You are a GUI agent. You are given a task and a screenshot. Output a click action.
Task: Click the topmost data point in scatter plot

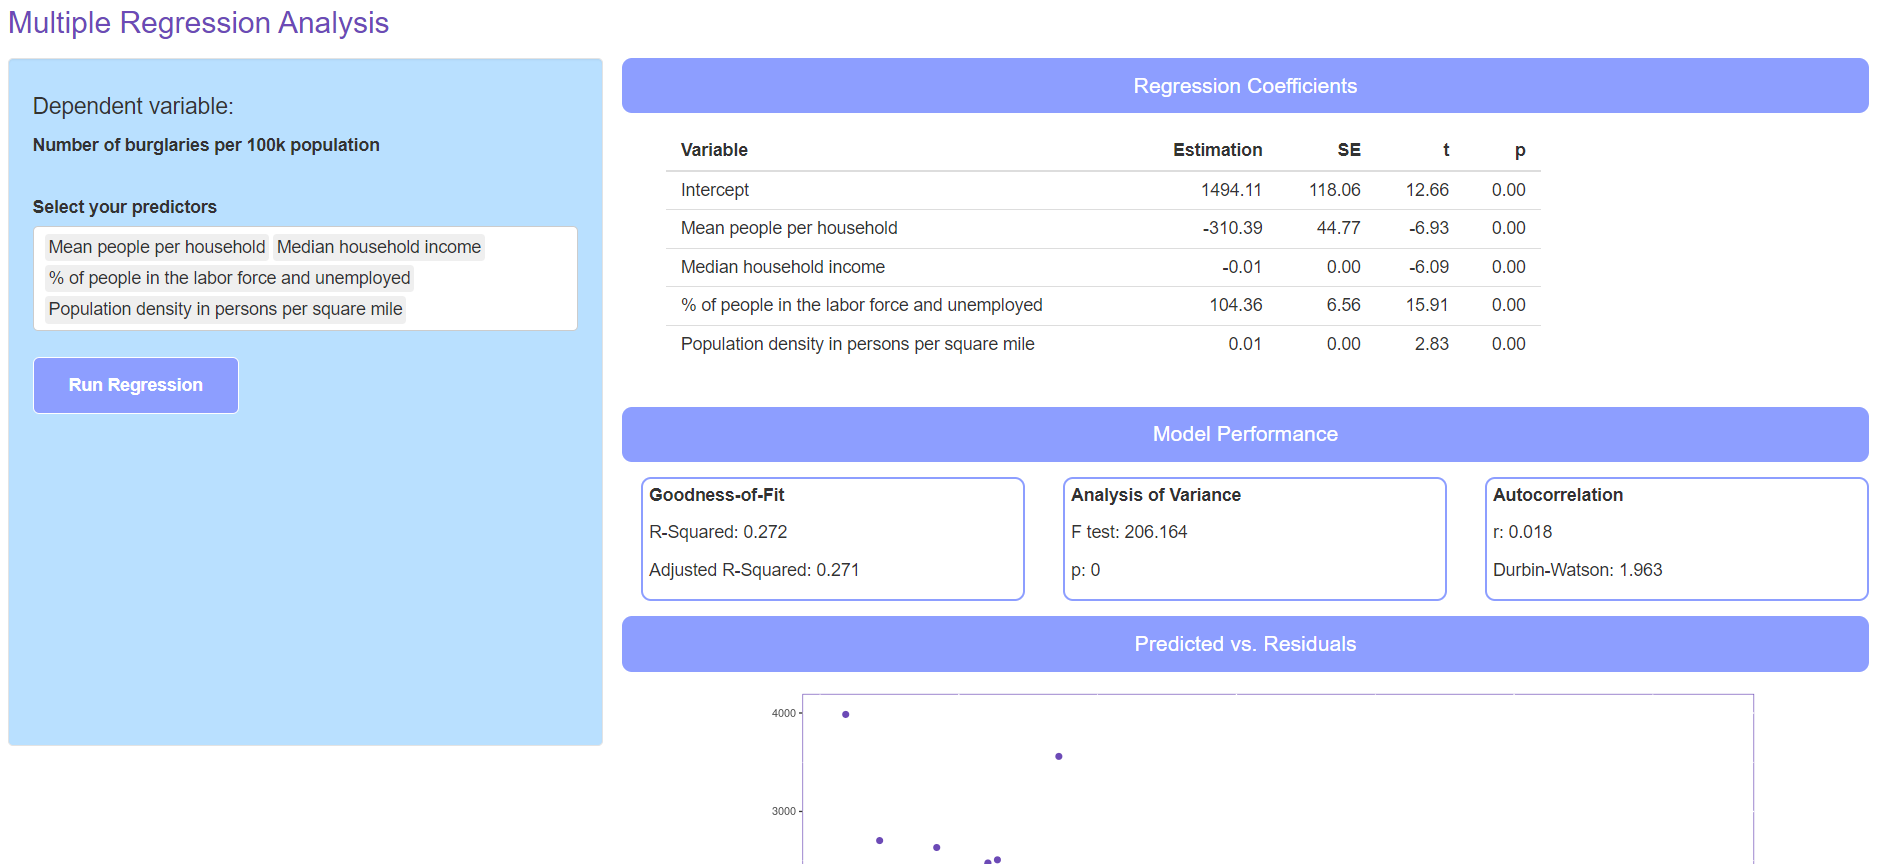point(846,714)
